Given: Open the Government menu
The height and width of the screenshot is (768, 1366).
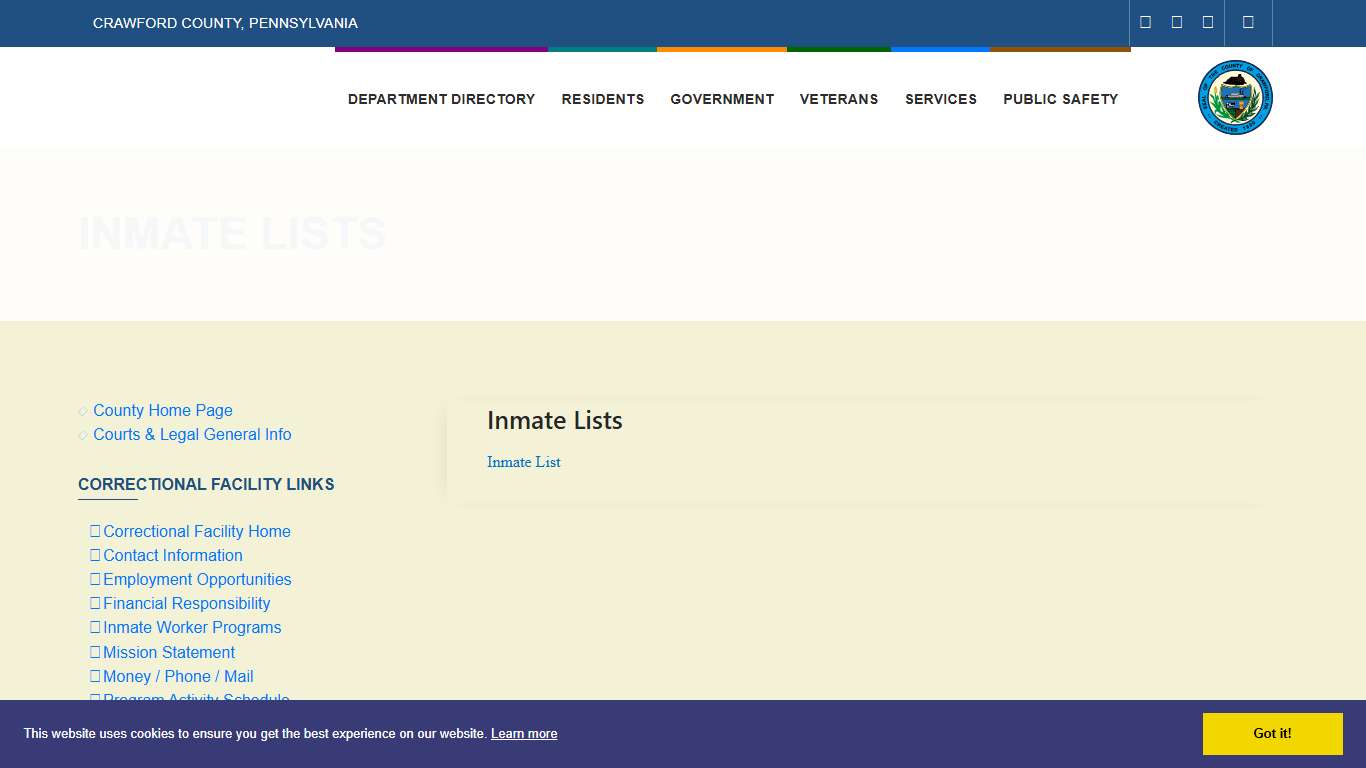Looking at the screenshot, I should tap(722, 99).
